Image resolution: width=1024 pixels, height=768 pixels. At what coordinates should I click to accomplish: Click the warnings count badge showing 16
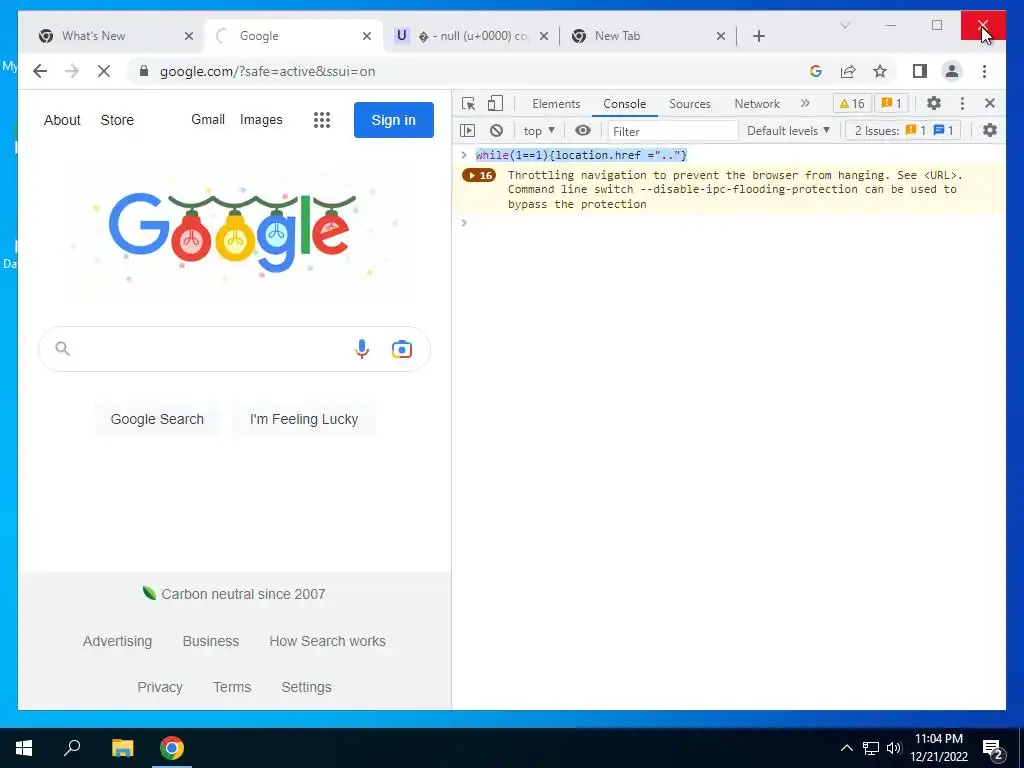coord(852,103)
